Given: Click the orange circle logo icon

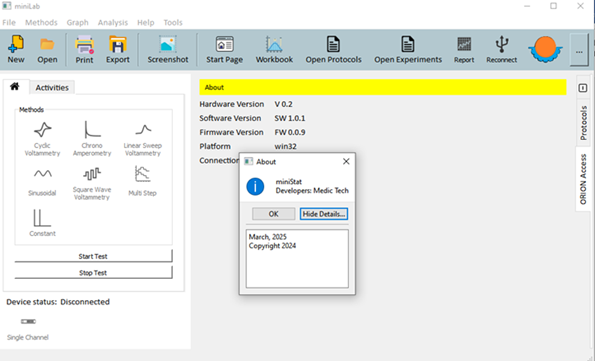Looking at the screenshot, I should (545, 49).
